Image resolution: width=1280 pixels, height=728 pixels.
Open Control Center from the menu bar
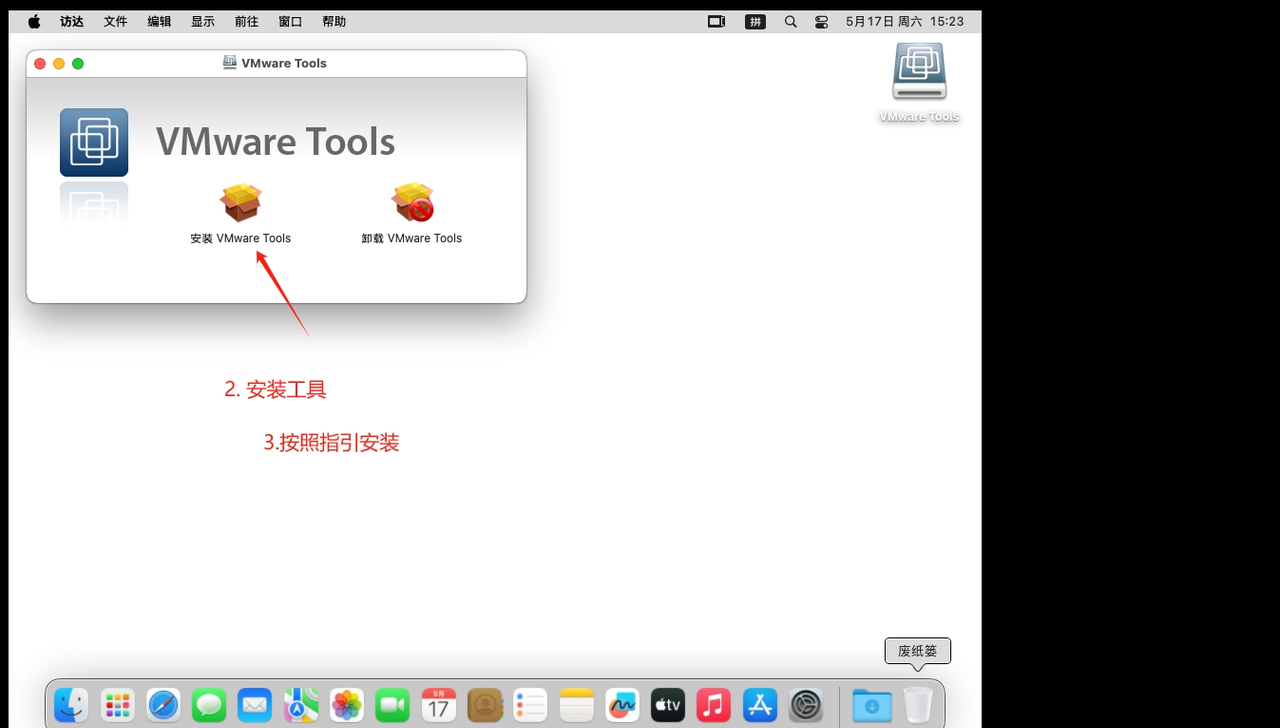[821, 20]
